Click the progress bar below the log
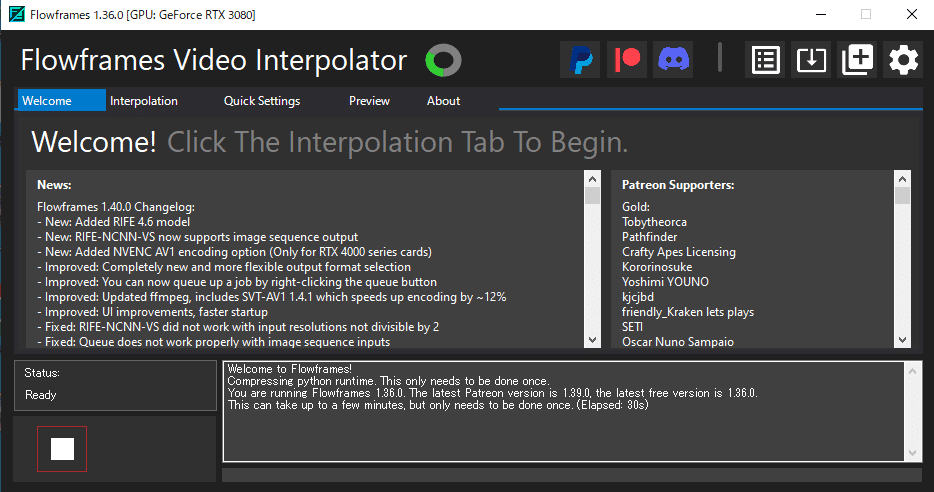 click(572, 475)
